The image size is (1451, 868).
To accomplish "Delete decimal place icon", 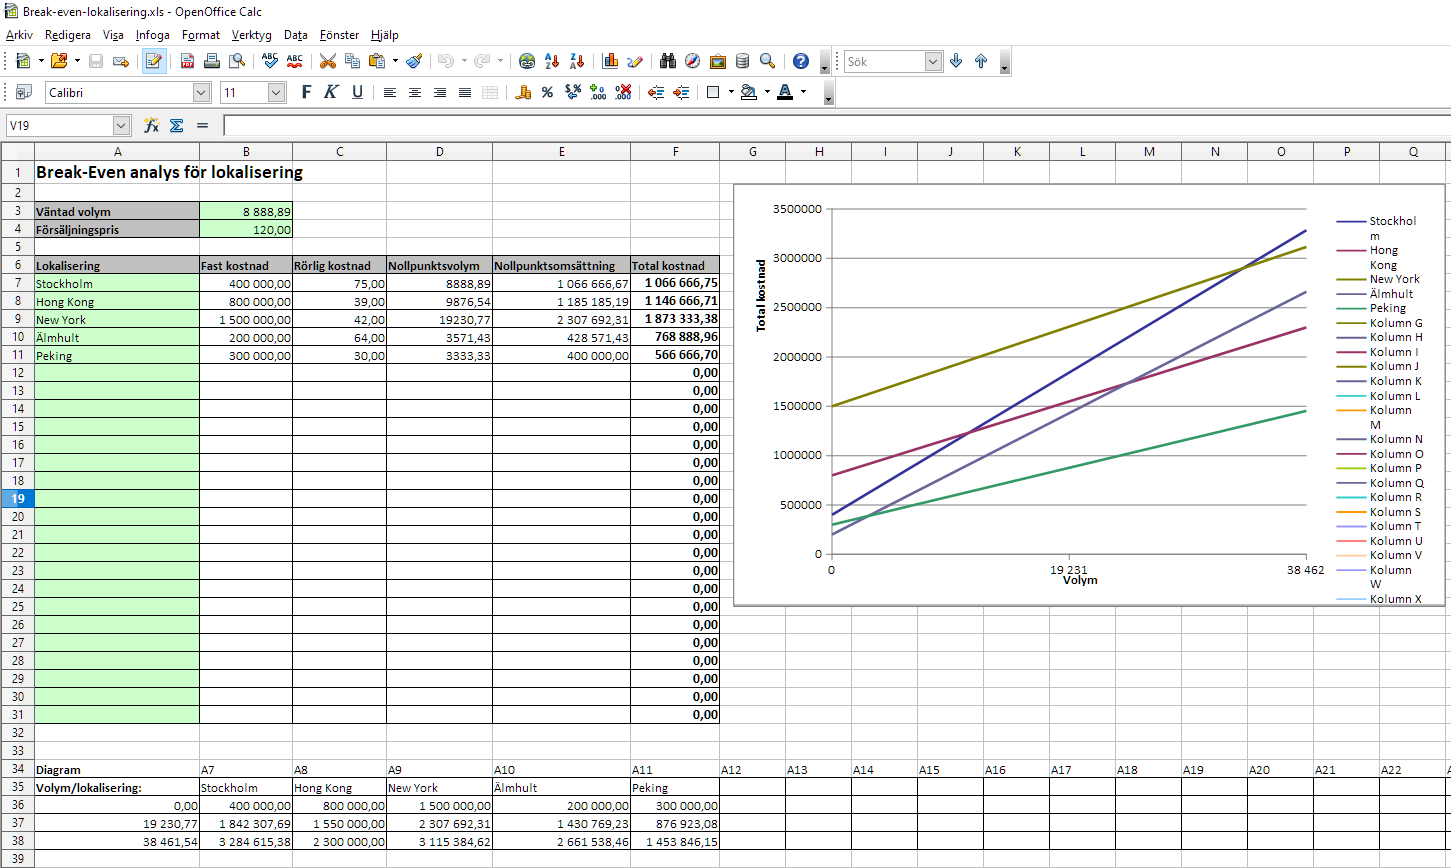I will coord(623,92).
